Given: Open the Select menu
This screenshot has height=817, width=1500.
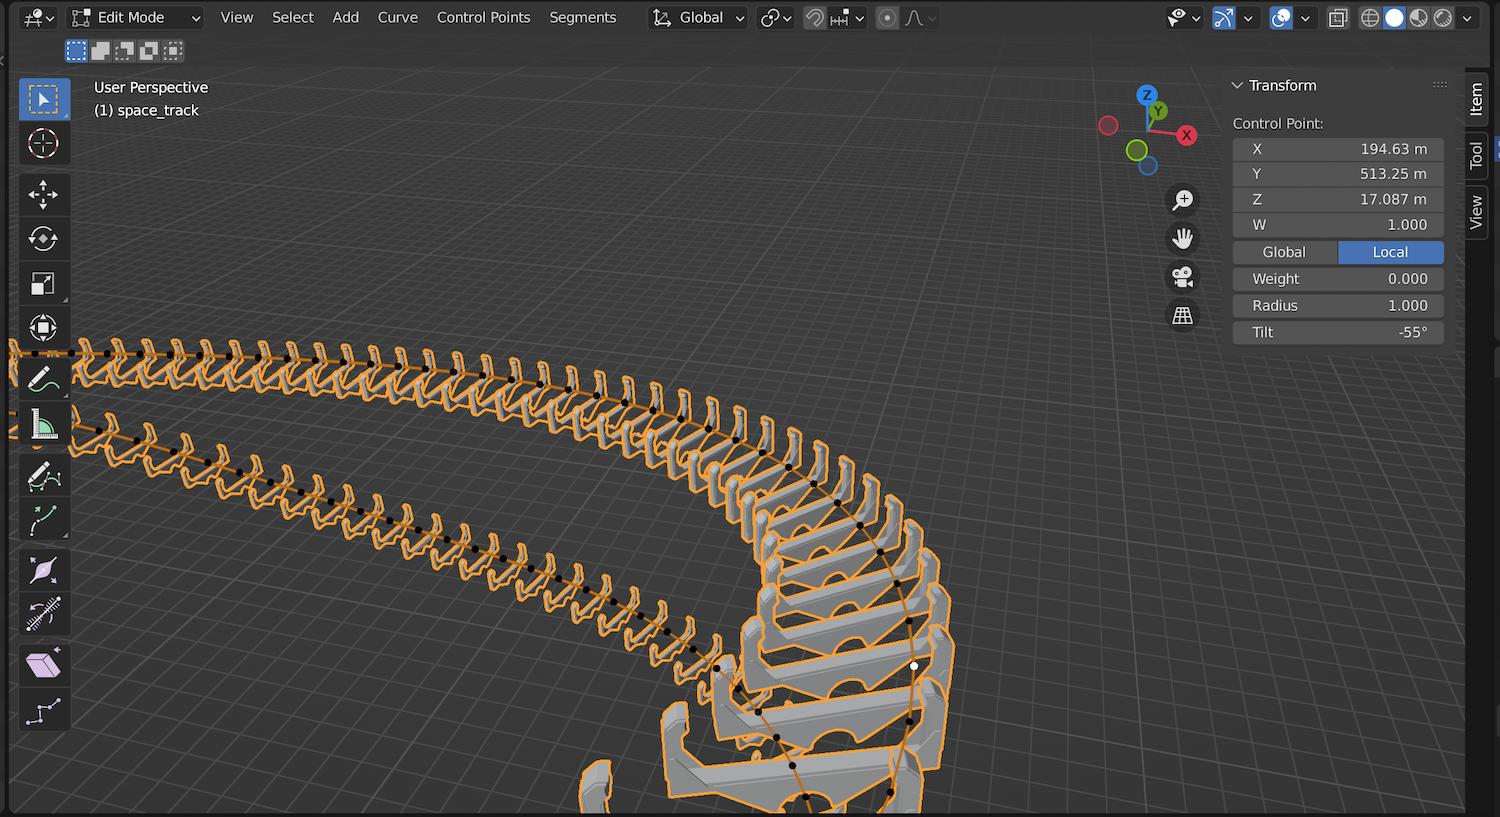Looking at the screenshot, I should (x=293, y=18).
